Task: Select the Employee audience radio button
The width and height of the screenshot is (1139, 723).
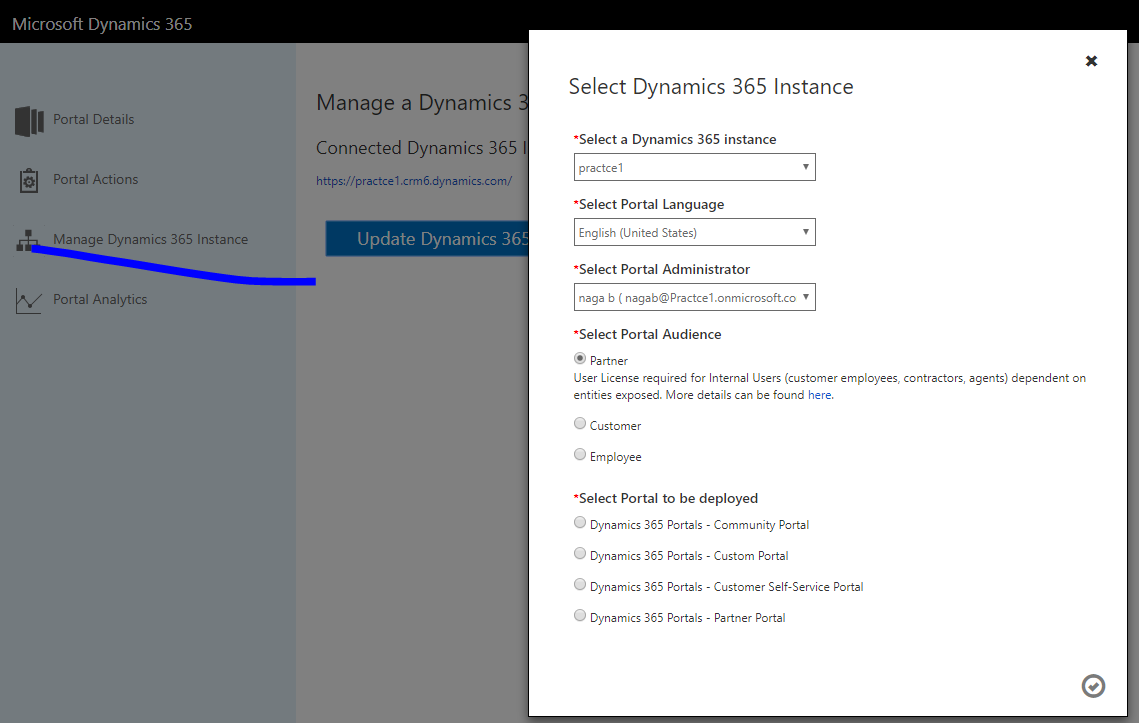Action: click(580, 454)
